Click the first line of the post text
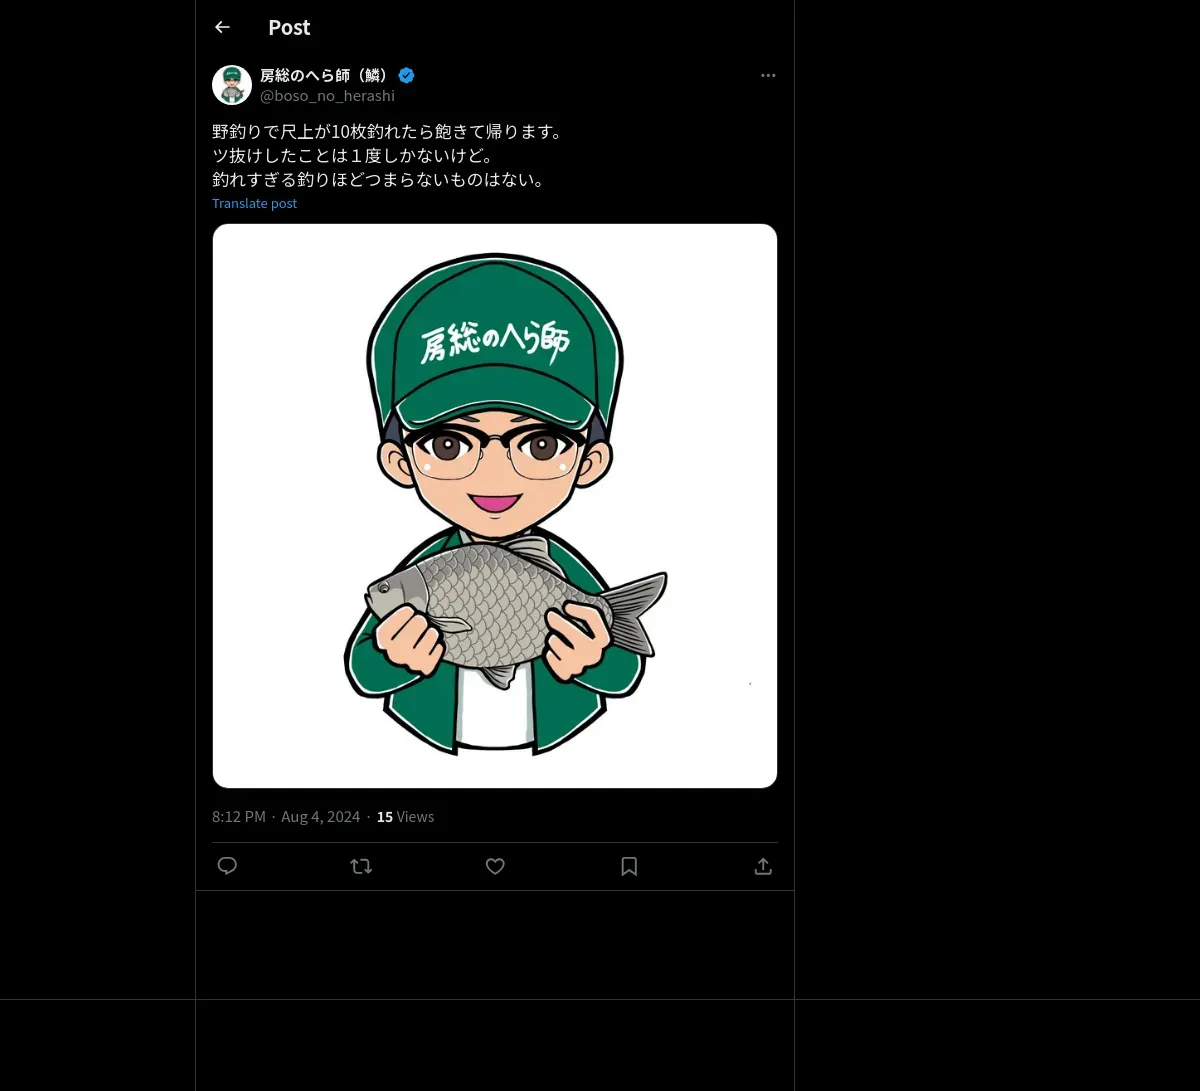This screenshot has width=1200, height=1091. 388,132
